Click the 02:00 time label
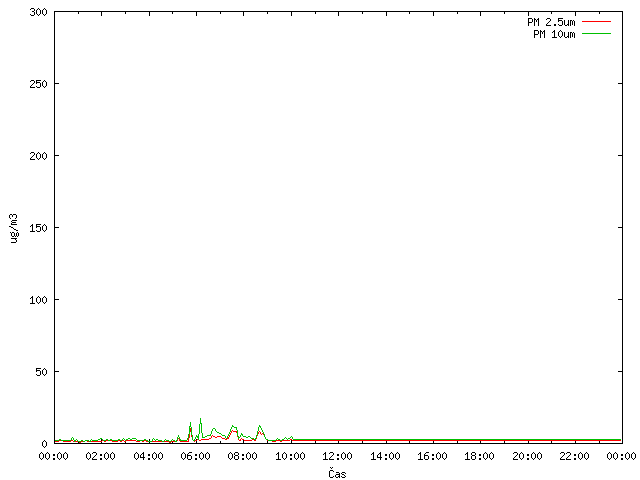640x480 pixels. (x=100, y=456)
